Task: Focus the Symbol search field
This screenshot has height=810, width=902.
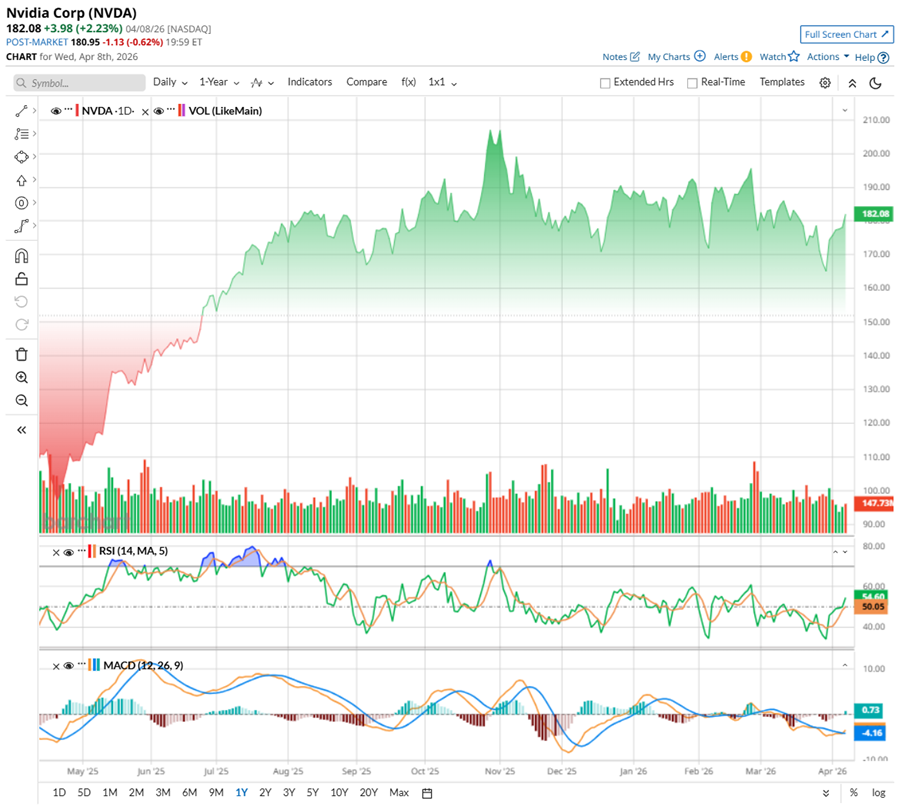Action: click(x=79, y=83)
